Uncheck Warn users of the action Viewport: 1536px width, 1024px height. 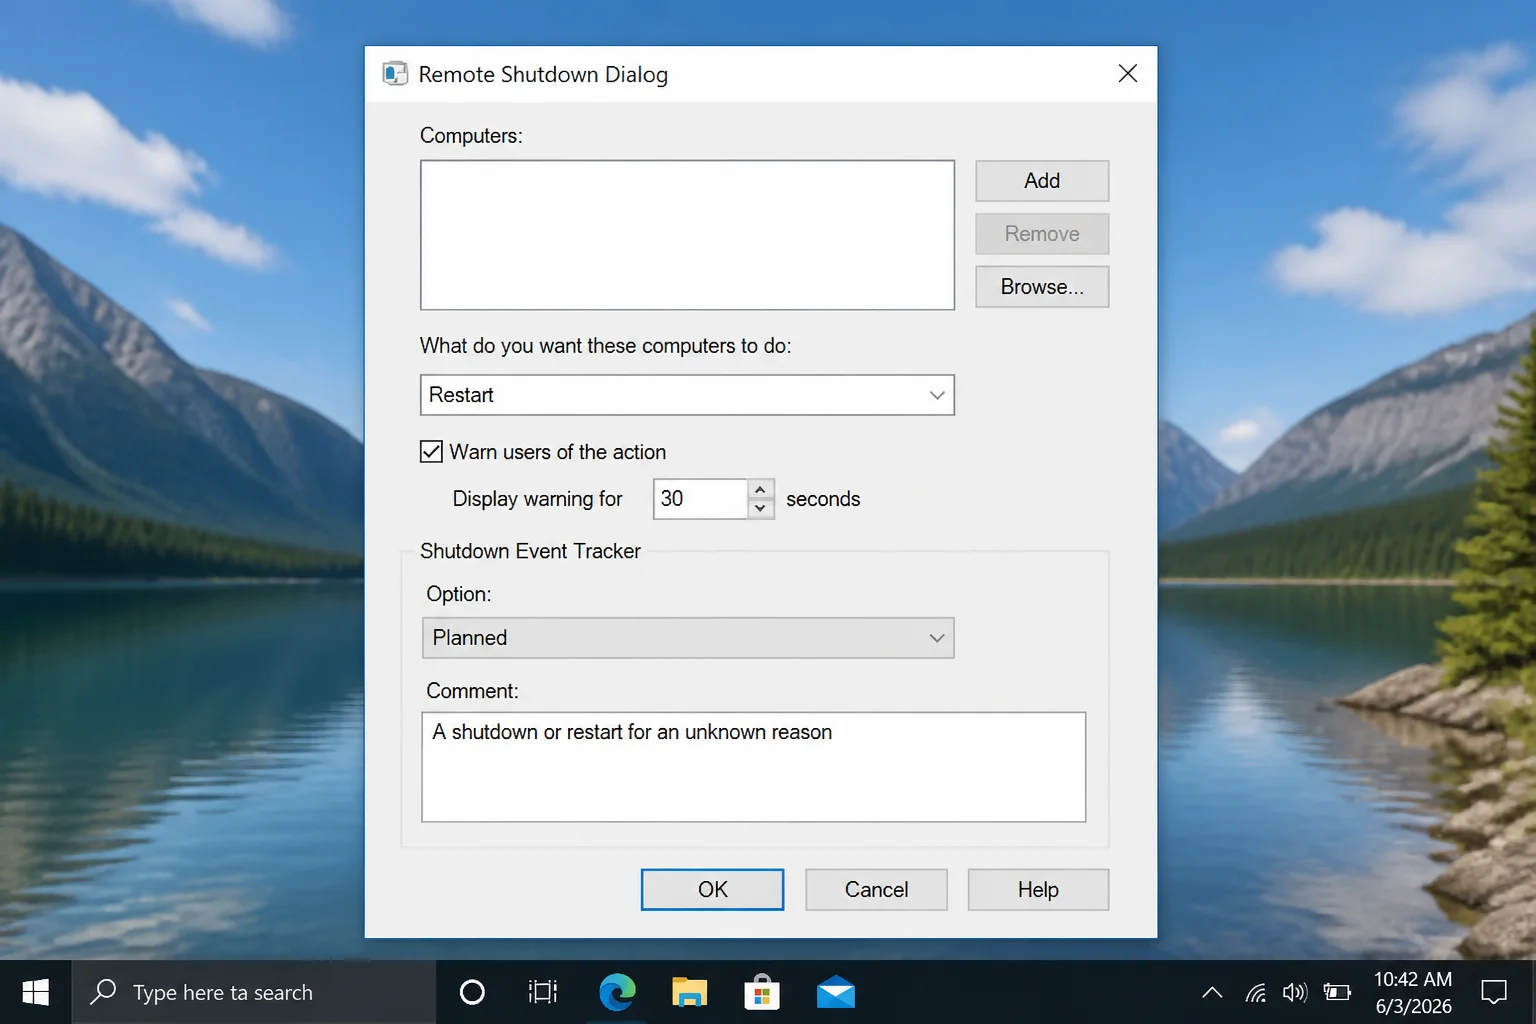pyautogui.click(x=431, y=452)
